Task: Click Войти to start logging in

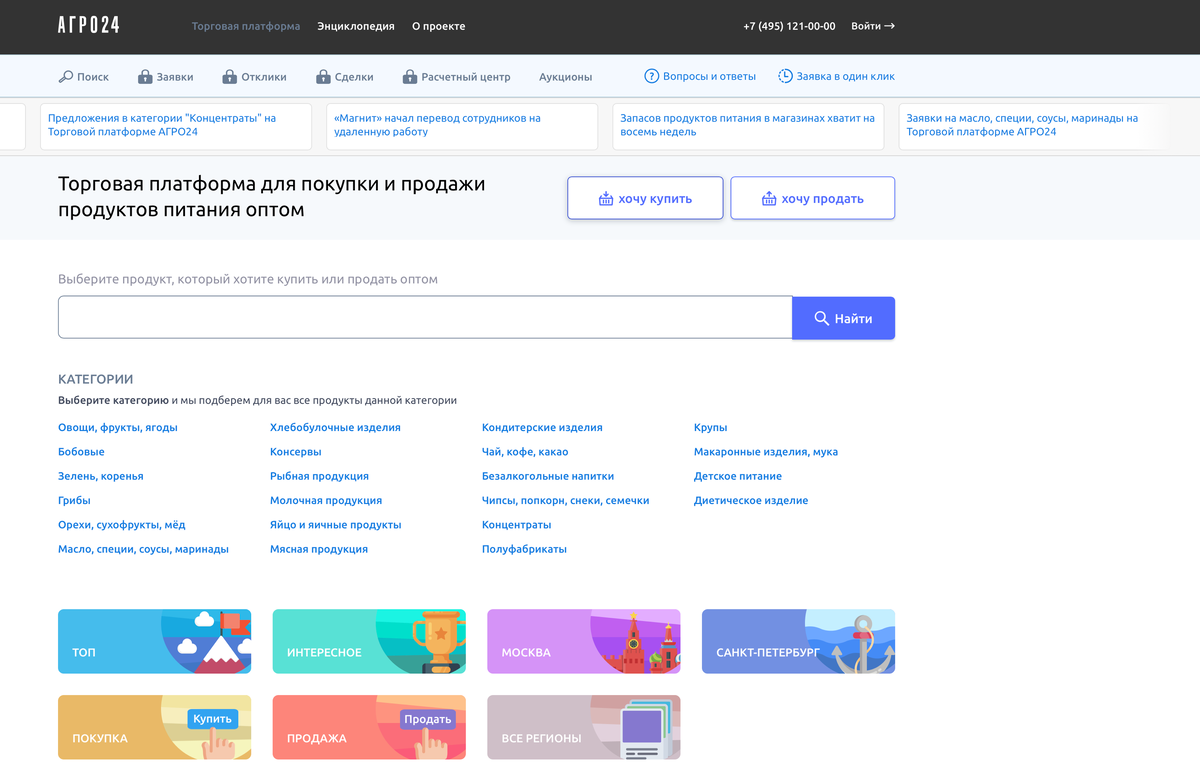Action: pyautogui.click(x=866, y=27)
